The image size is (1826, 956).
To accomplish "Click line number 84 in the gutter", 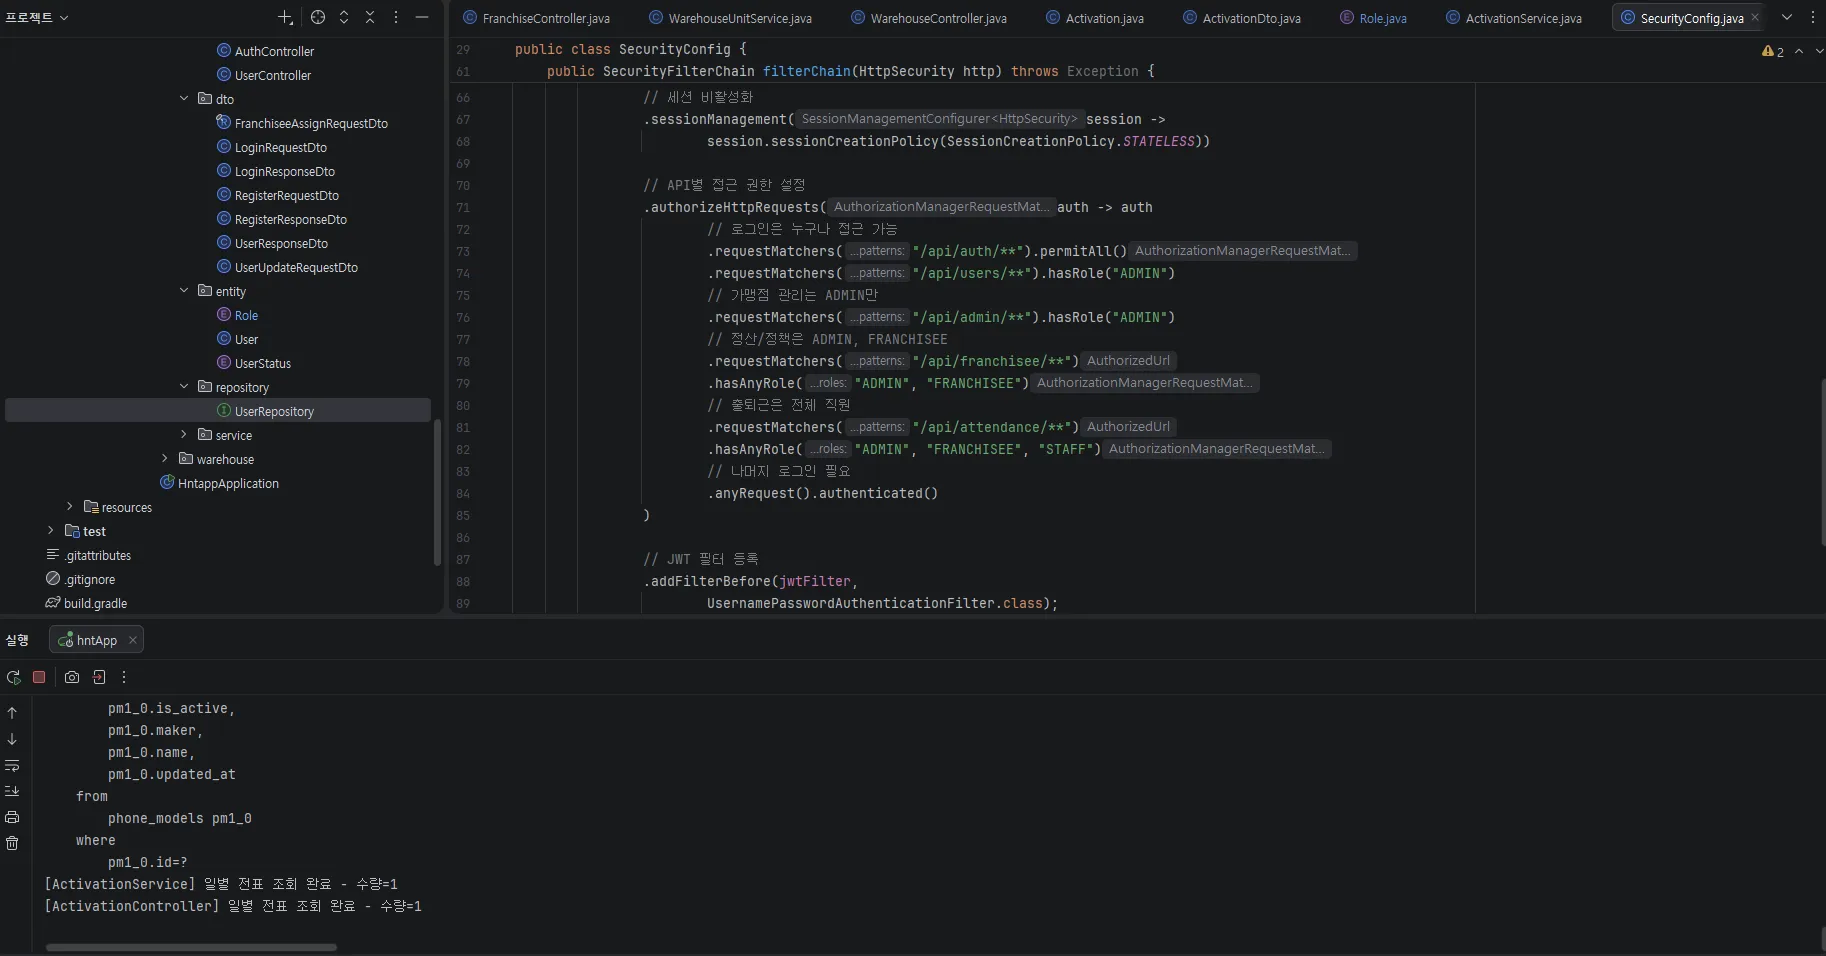I will (x=463, y=493).
